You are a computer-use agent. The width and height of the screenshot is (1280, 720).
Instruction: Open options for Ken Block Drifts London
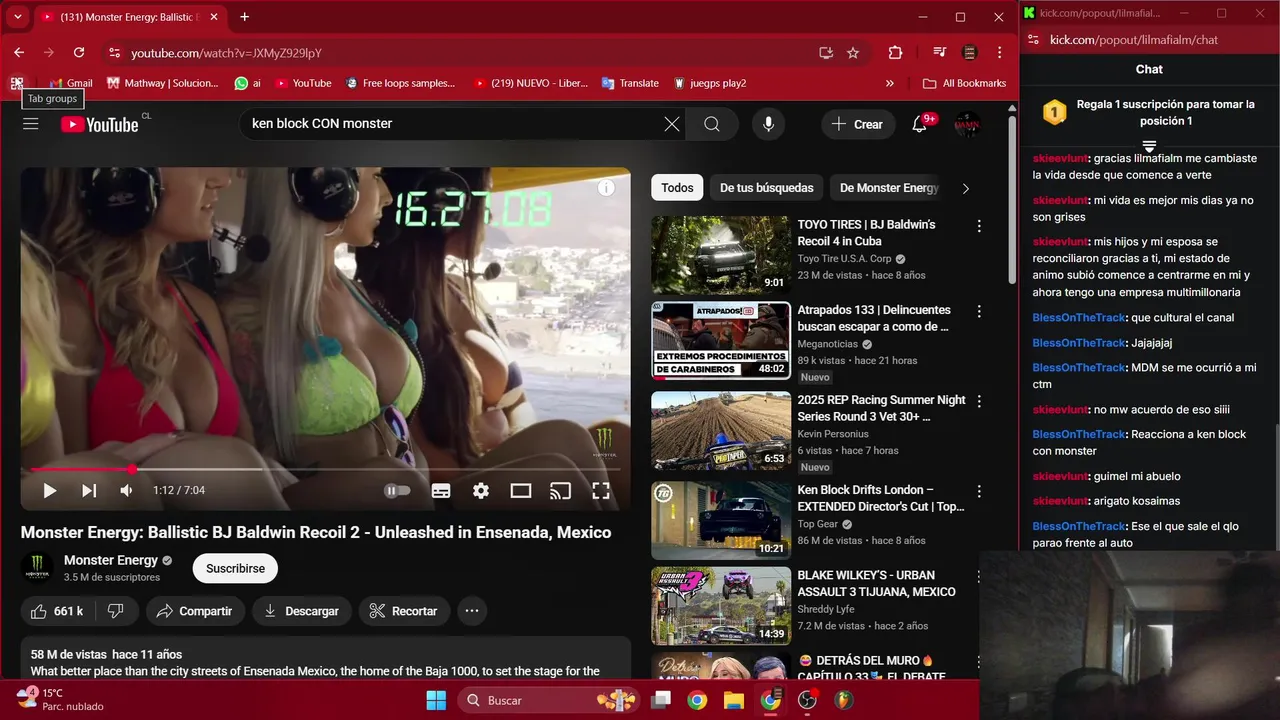[979, 491]
